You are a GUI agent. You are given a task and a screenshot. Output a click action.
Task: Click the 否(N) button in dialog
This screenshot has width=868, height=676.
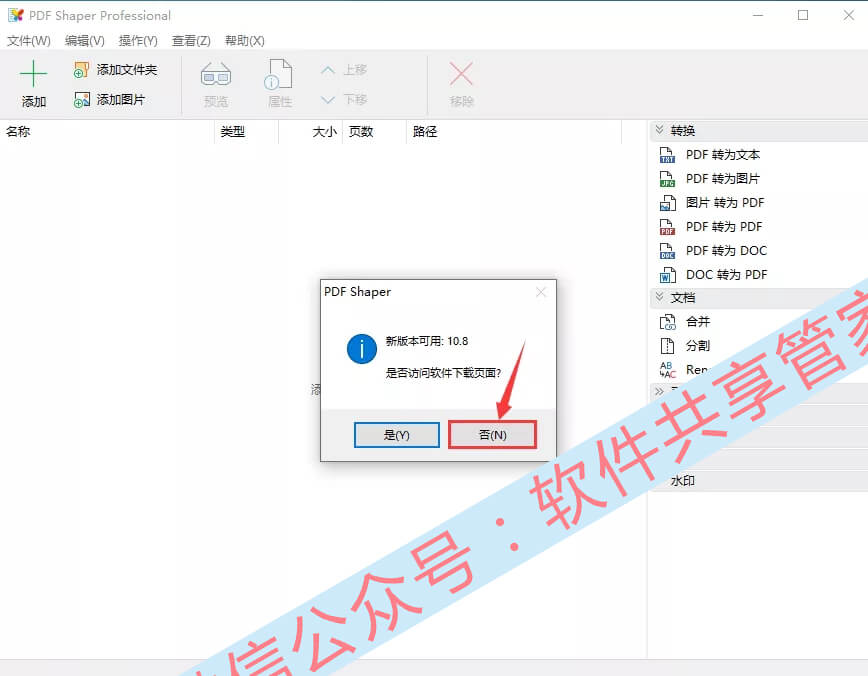pos(492,435)
